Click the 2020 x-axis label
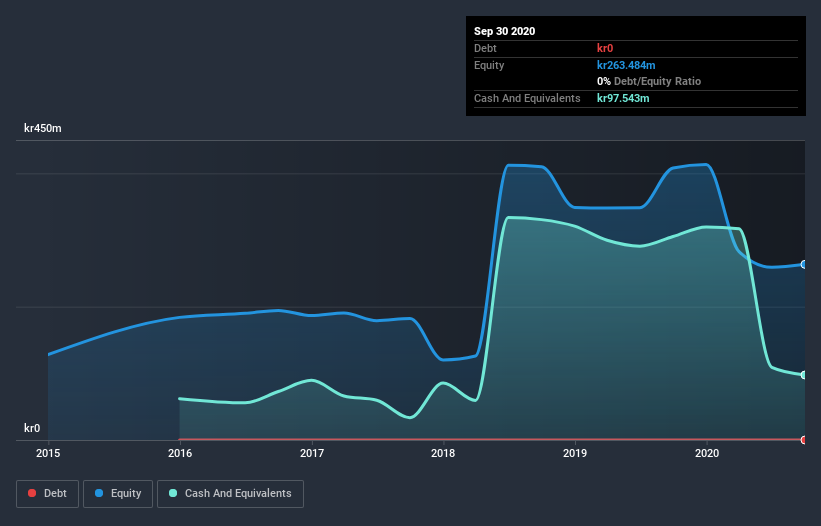821x526 pixels. click(707, 453)
